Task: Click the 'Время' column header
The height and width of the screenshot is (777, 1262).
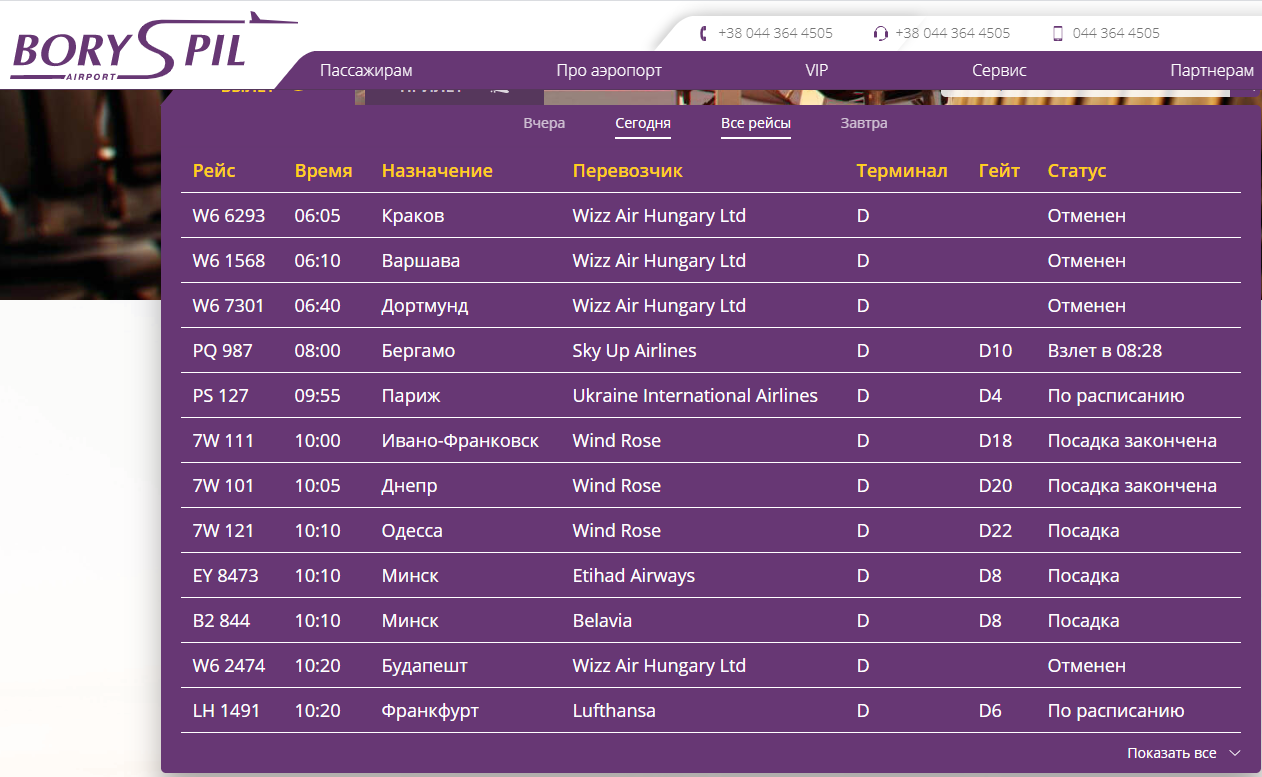Action: [323, 171]
